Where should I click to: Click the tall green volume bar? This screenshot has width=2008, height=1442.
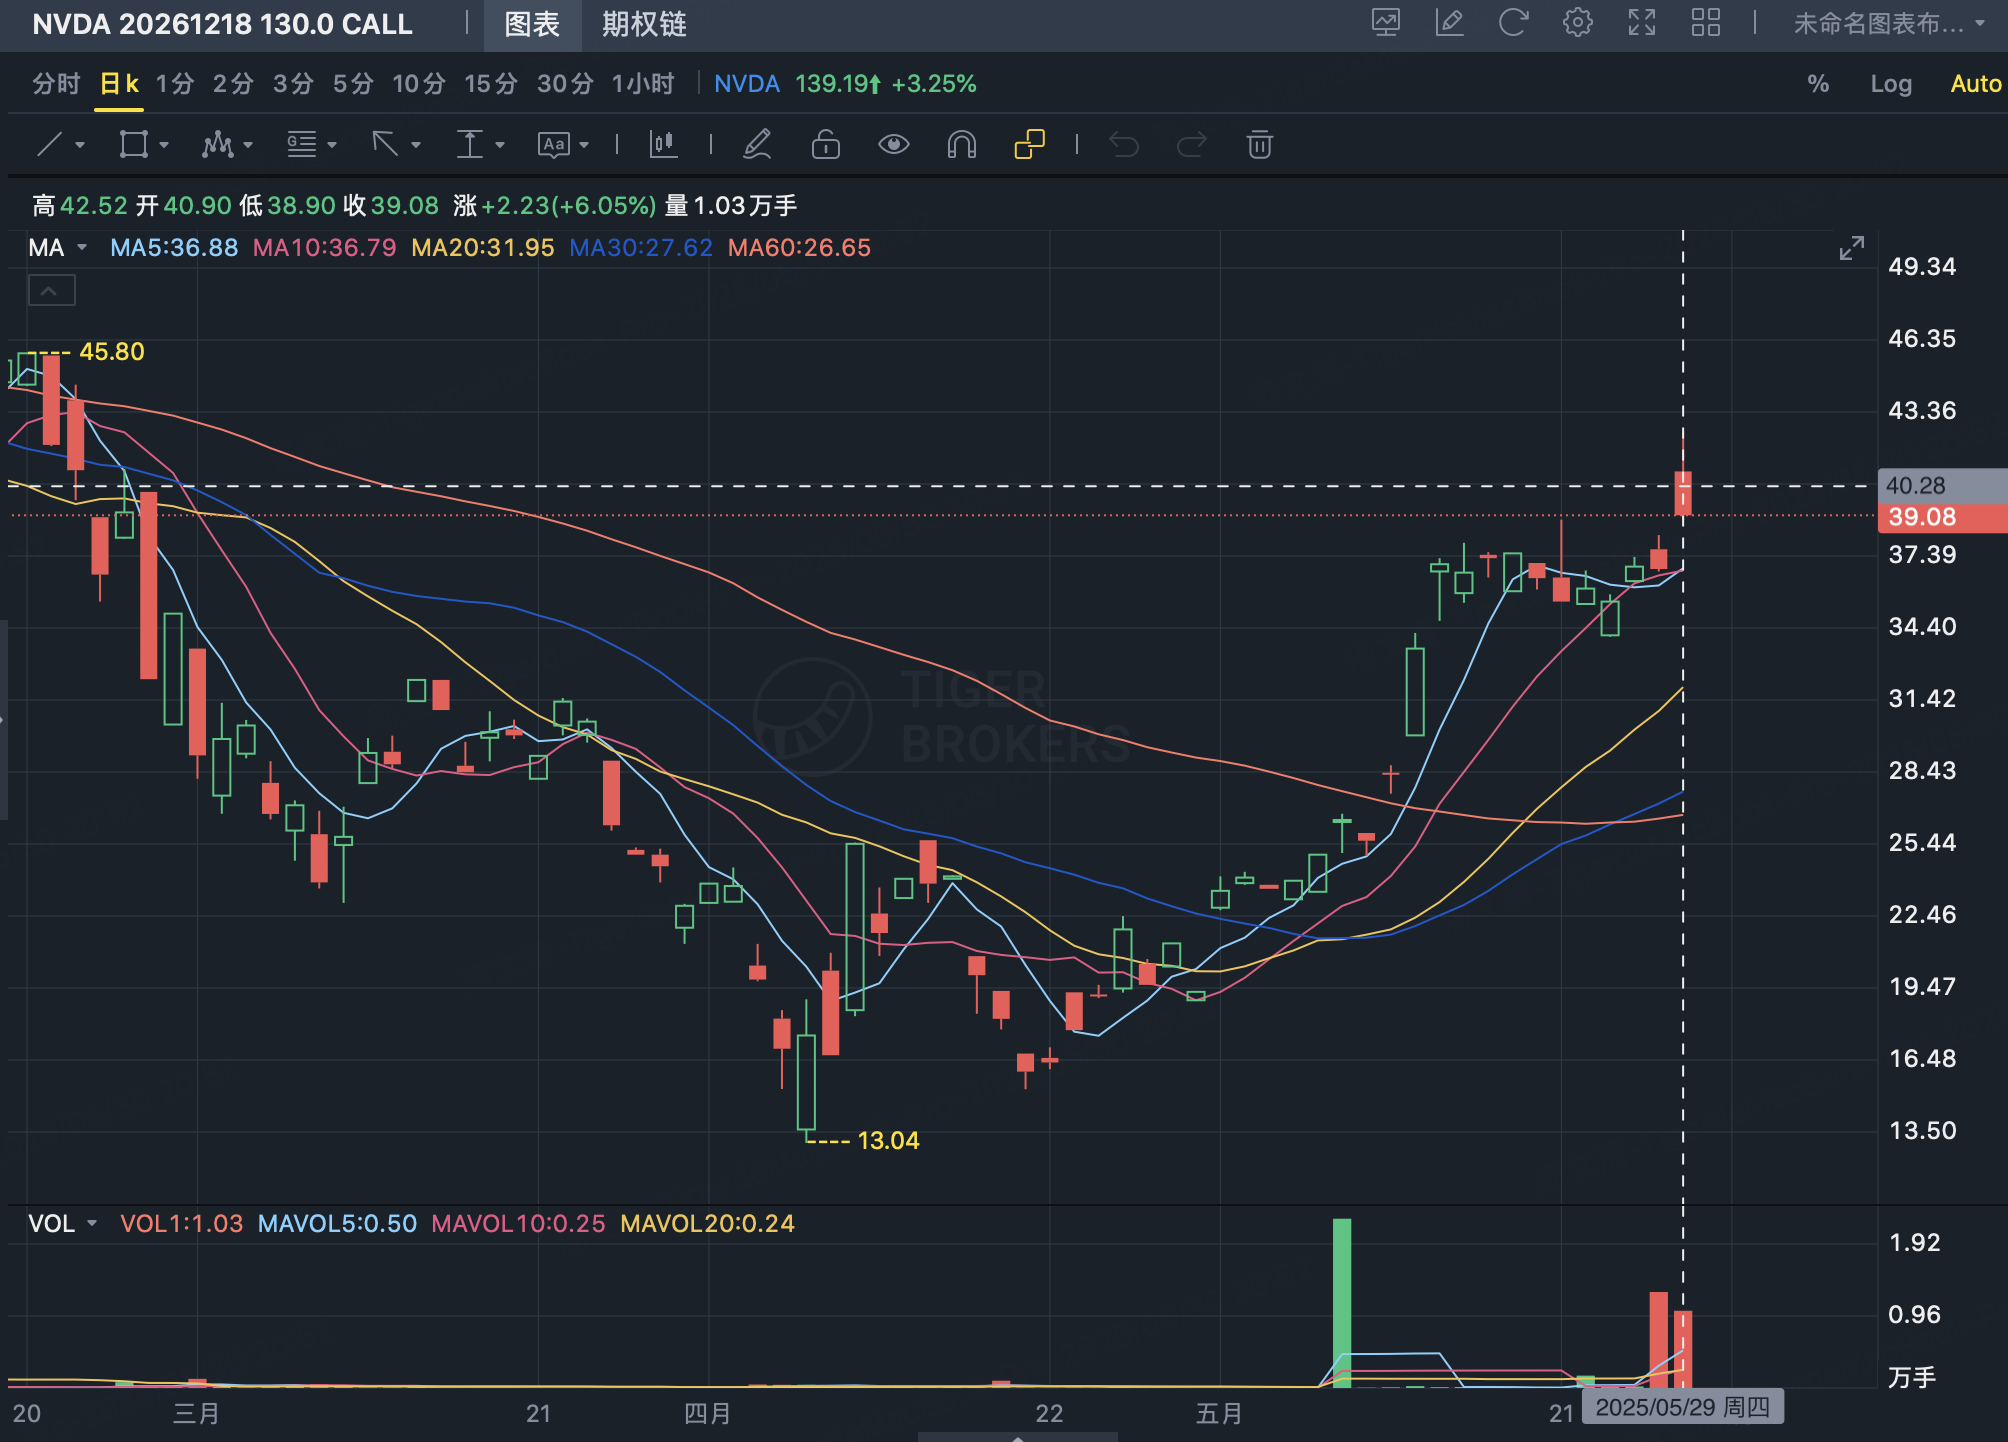click(1342, 1302)
